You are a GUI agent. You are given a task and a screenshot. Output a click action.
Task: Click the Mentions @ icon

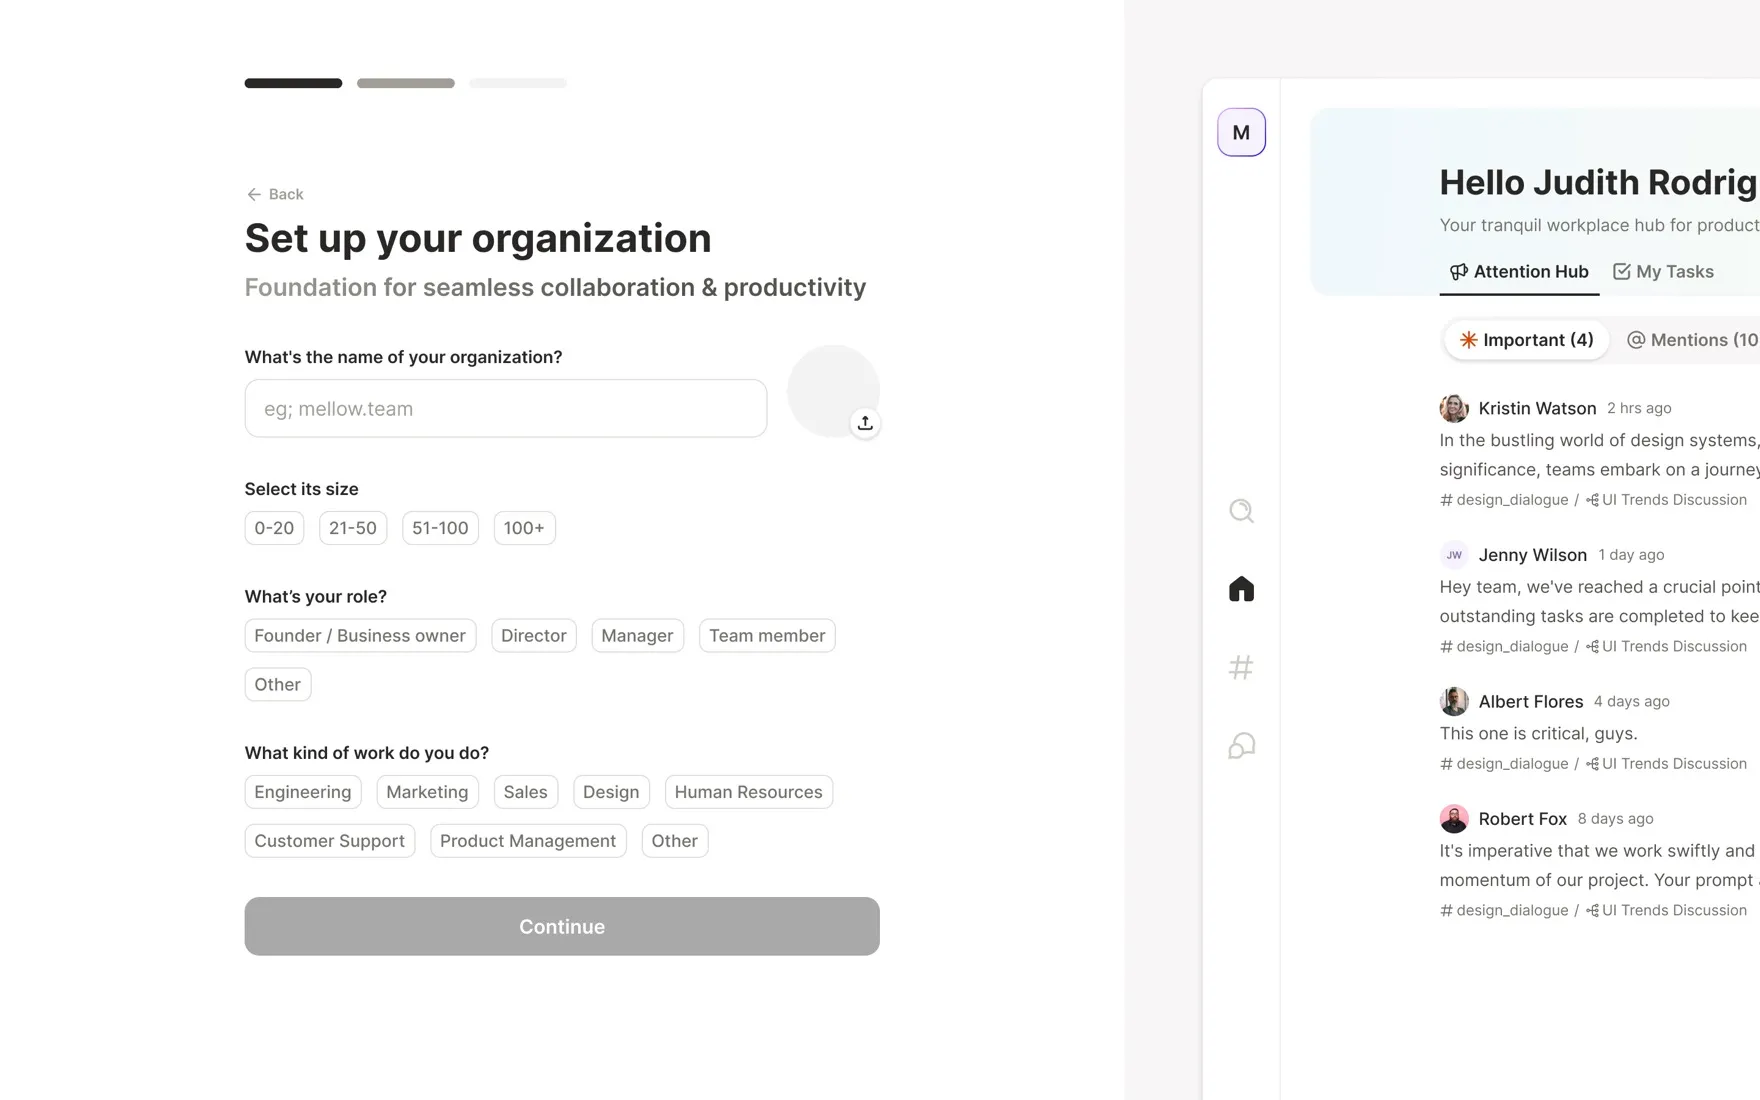[x=1636, y=340]
